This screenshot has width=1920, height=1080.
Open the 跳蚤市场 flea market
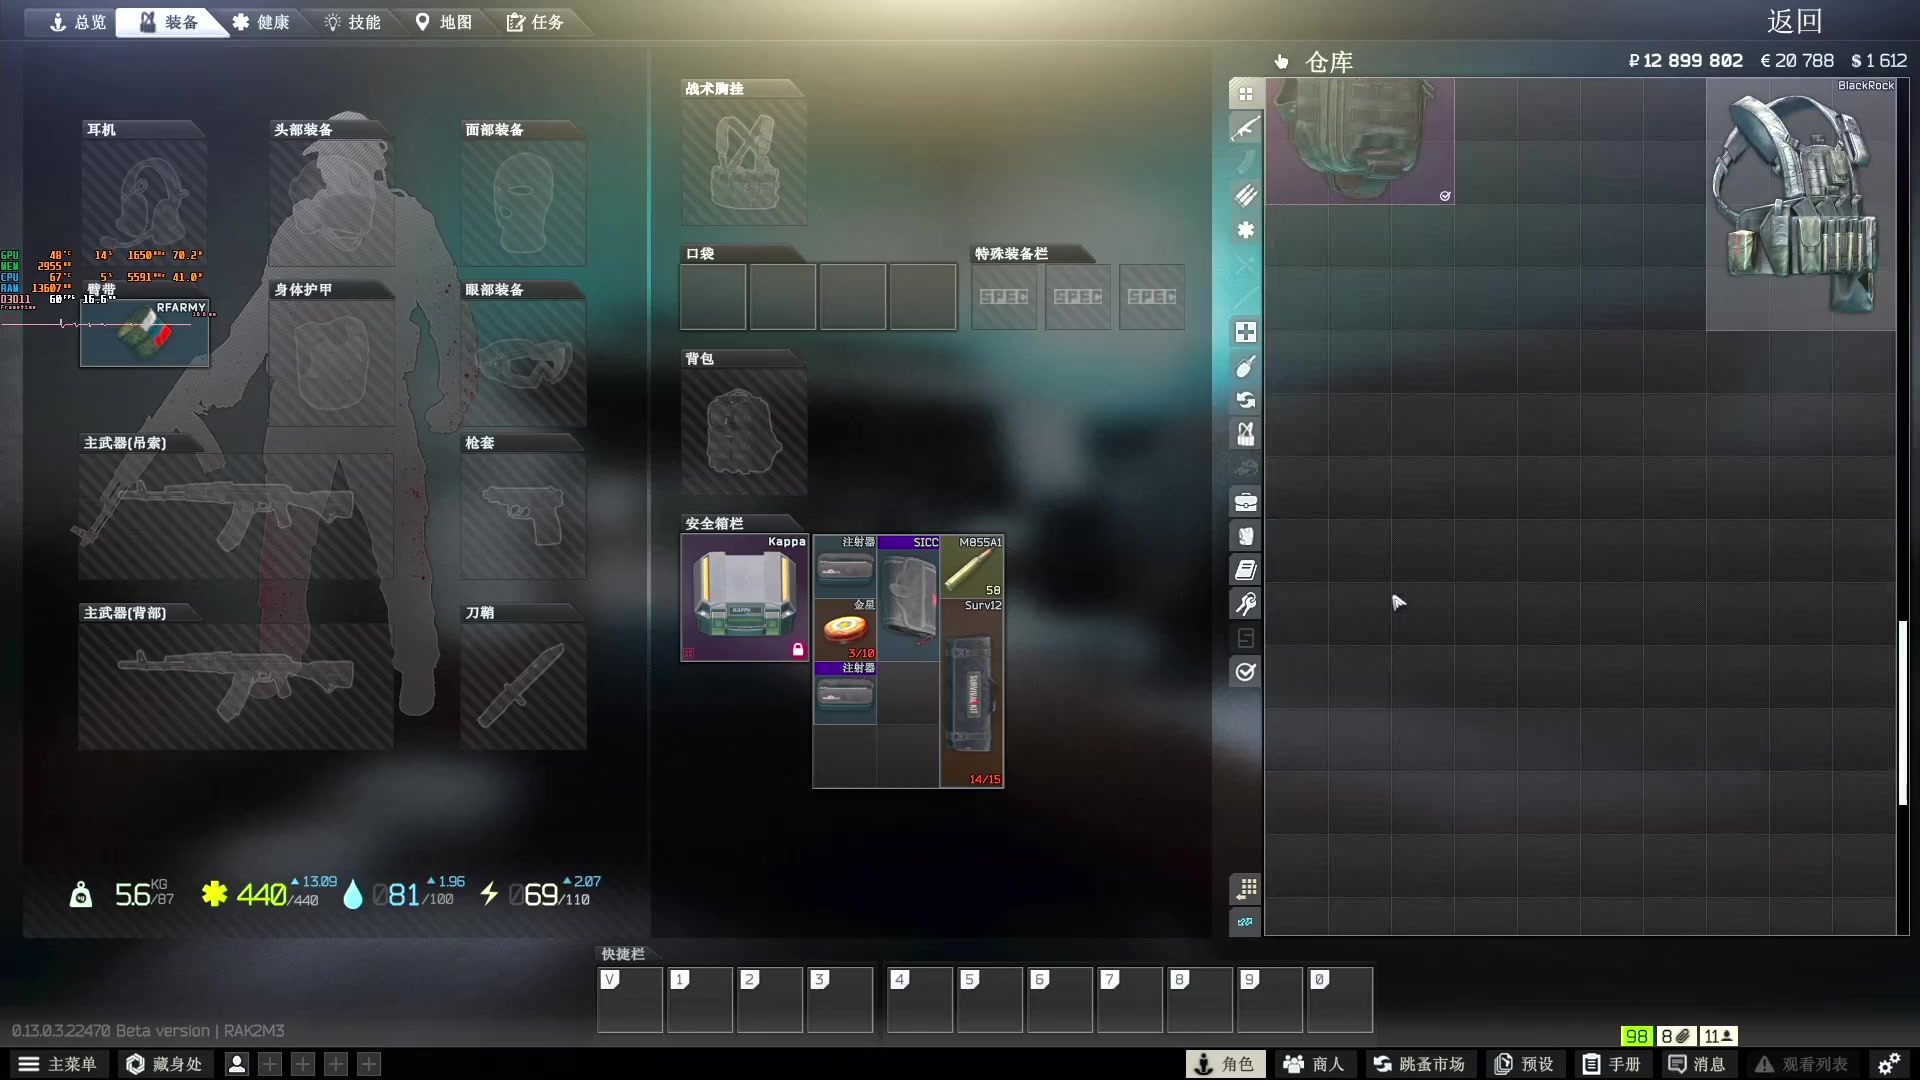tap(1419, 1064)
